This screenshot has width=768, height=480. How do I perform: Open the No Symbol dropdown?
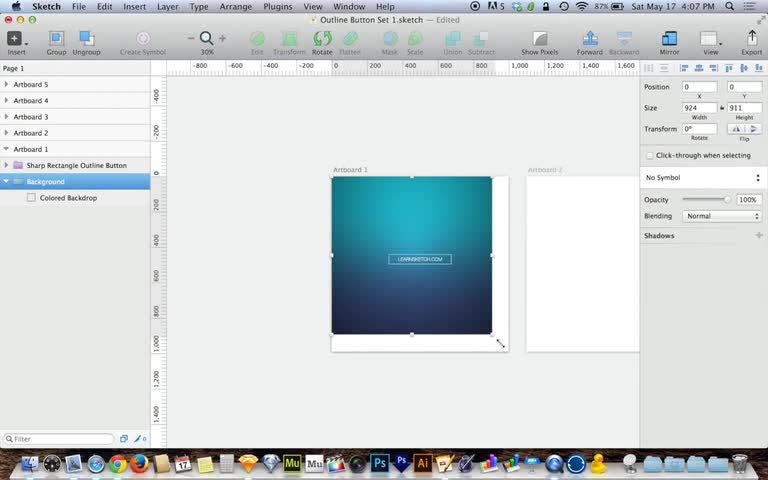703,178
